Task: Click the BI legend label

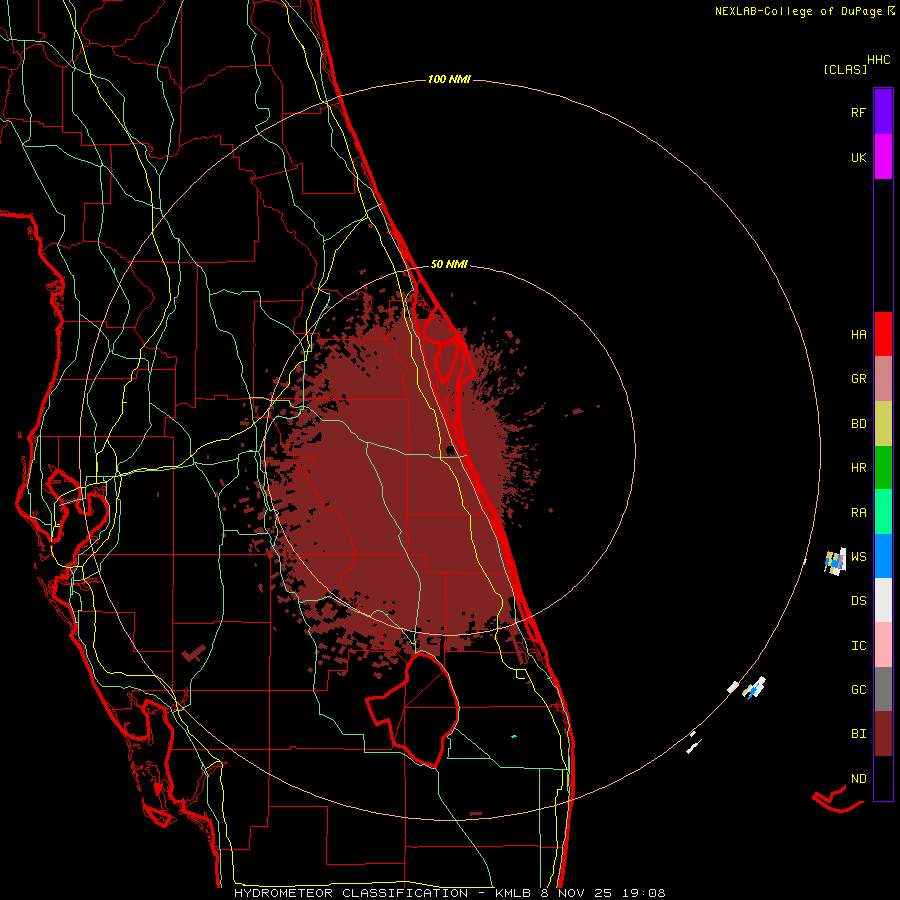Action: 858,734
